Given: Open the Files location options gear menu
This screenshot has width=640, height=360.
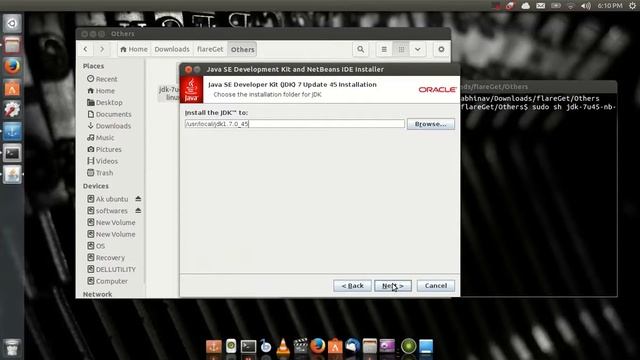Looking at the screenshot, I should 441,49.
